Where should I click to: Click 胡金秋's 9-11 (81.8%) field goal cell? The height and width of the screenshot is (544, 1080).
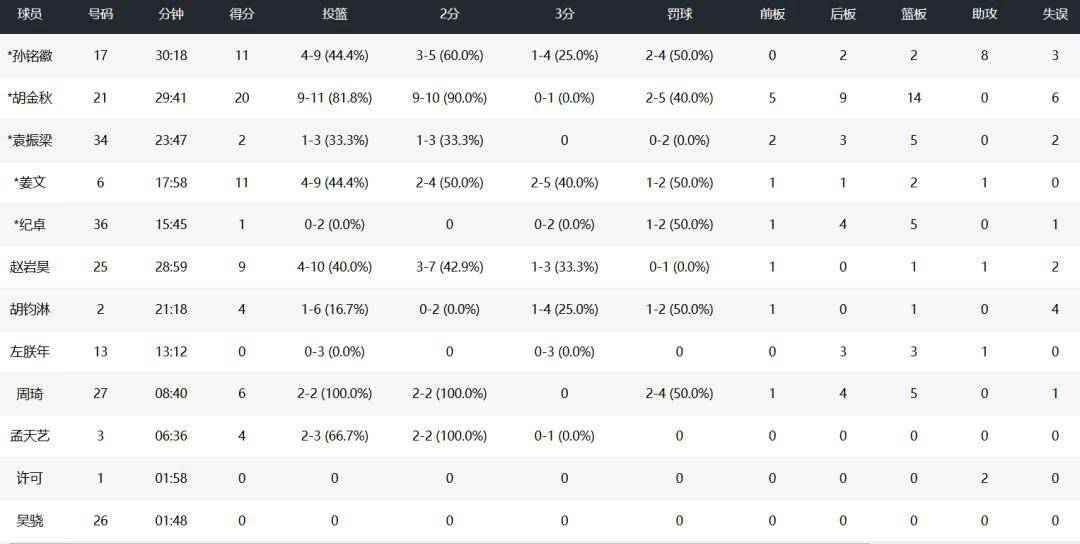(335, 98)
